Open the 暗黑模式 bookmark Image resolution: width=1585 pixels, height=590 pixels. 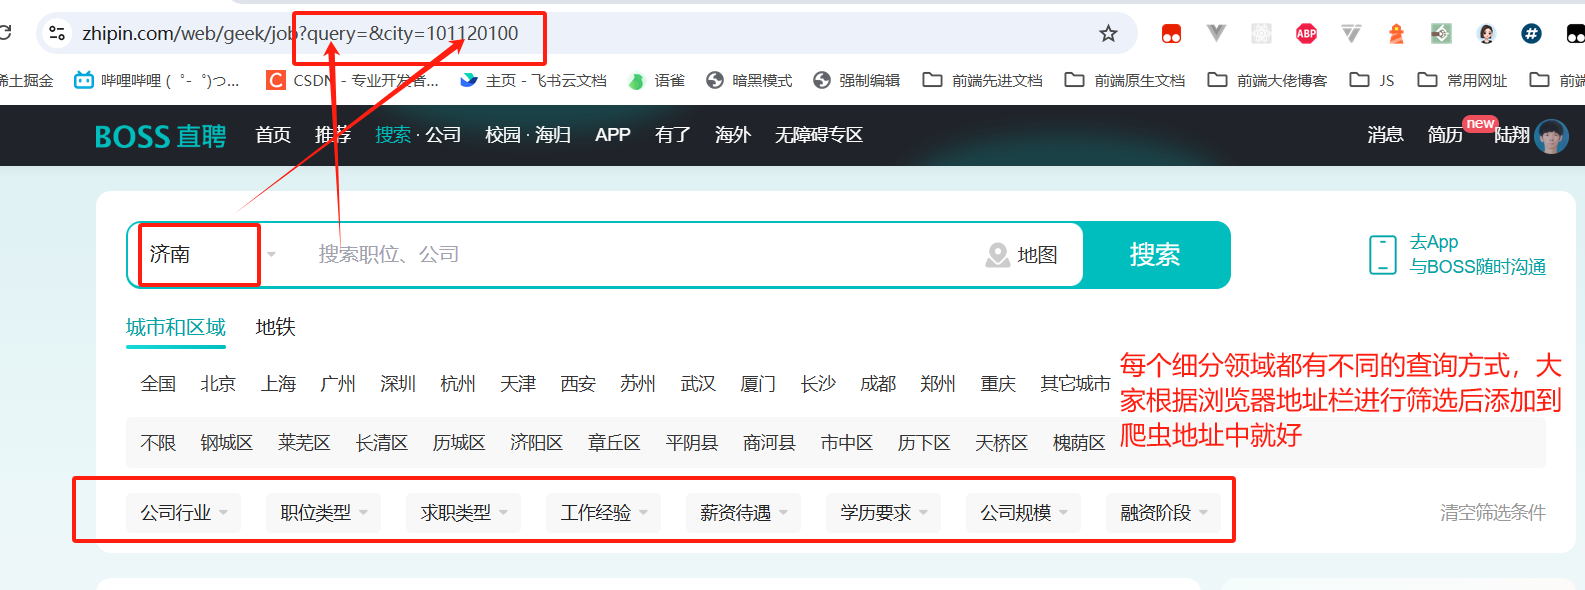click(749, 80)
